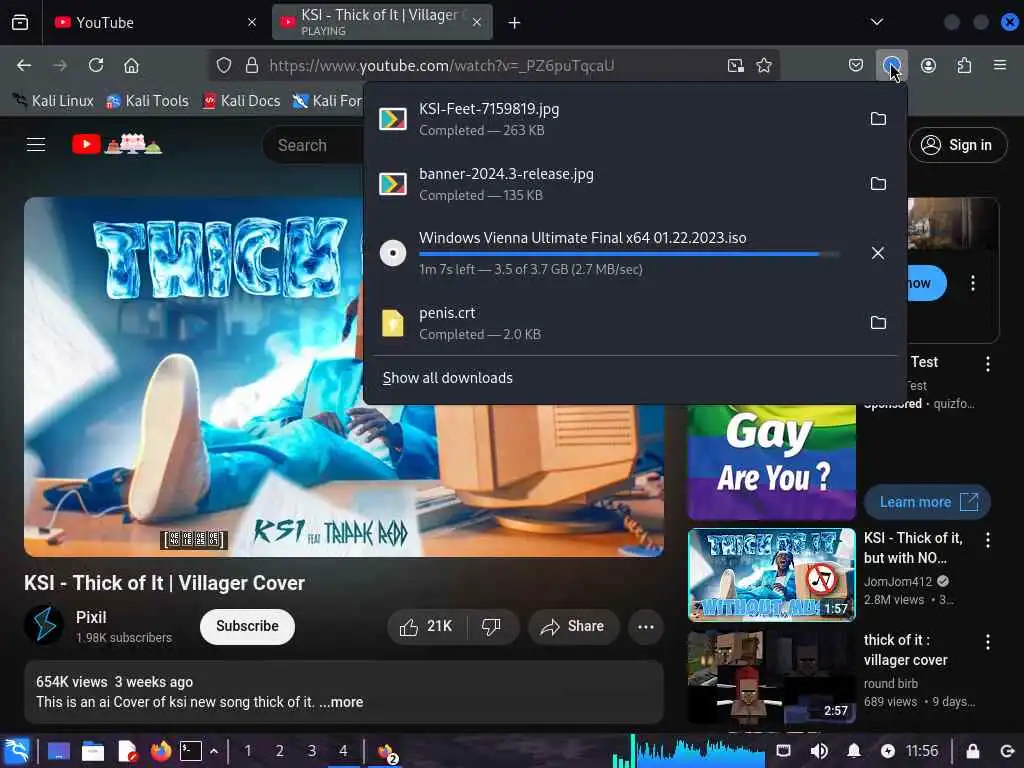Screen dimensions: 1024x768
Task: Like the video with 21K likes
Action: tap(426, 627)
